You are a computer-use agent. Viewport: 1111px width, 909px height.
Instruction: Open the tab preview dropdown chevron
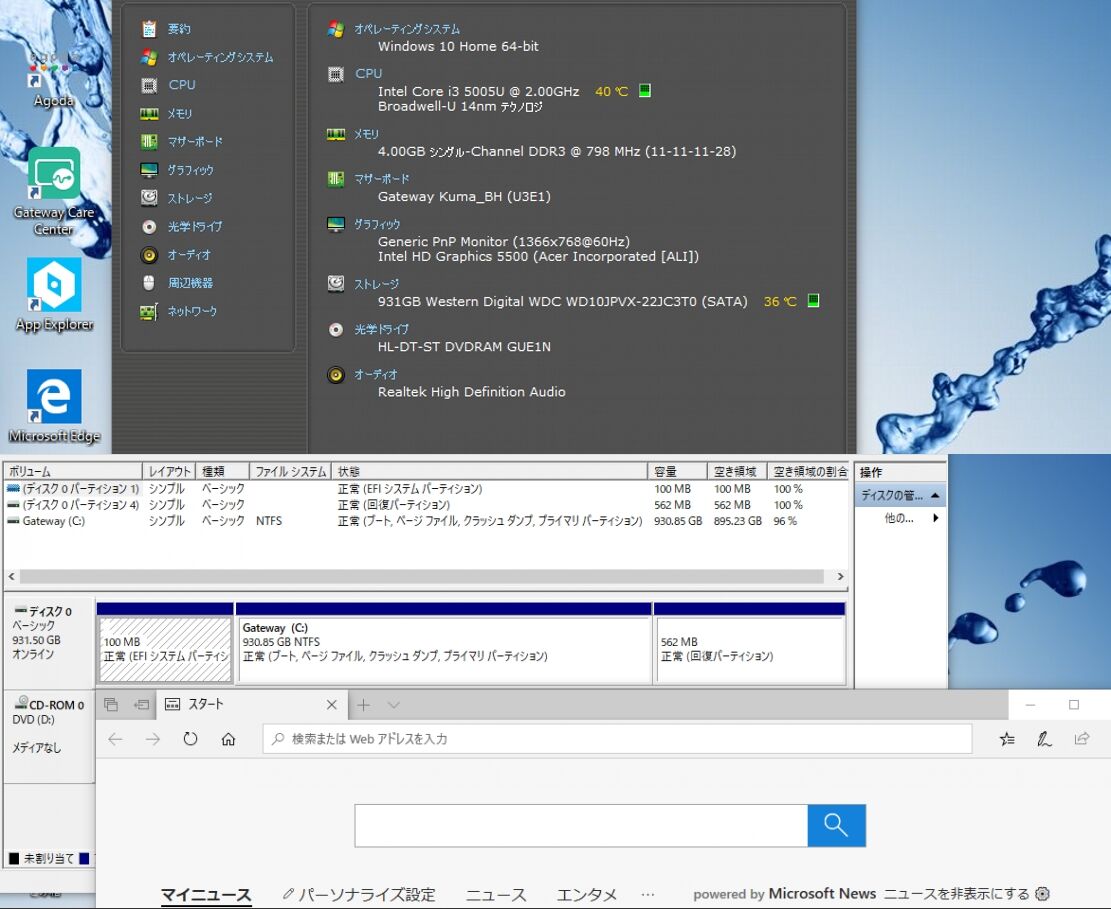[394, 705]
